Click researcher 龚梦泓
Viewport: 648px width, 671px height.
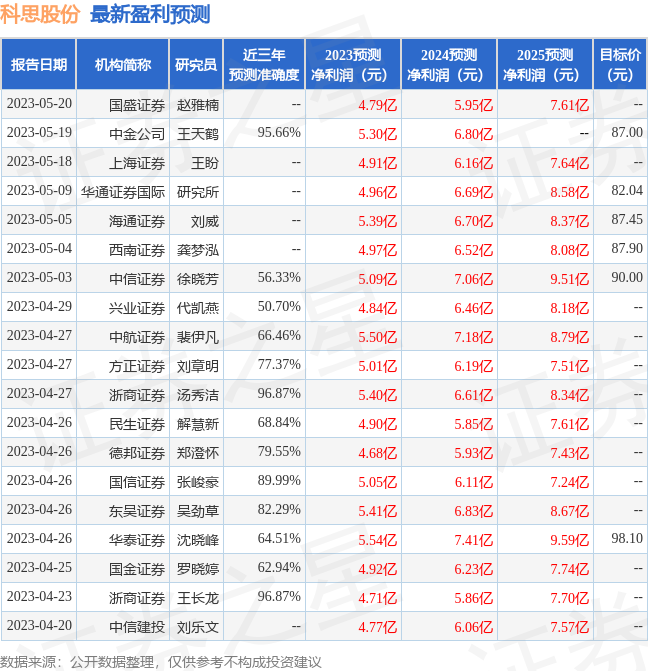[x=198, y=250]
